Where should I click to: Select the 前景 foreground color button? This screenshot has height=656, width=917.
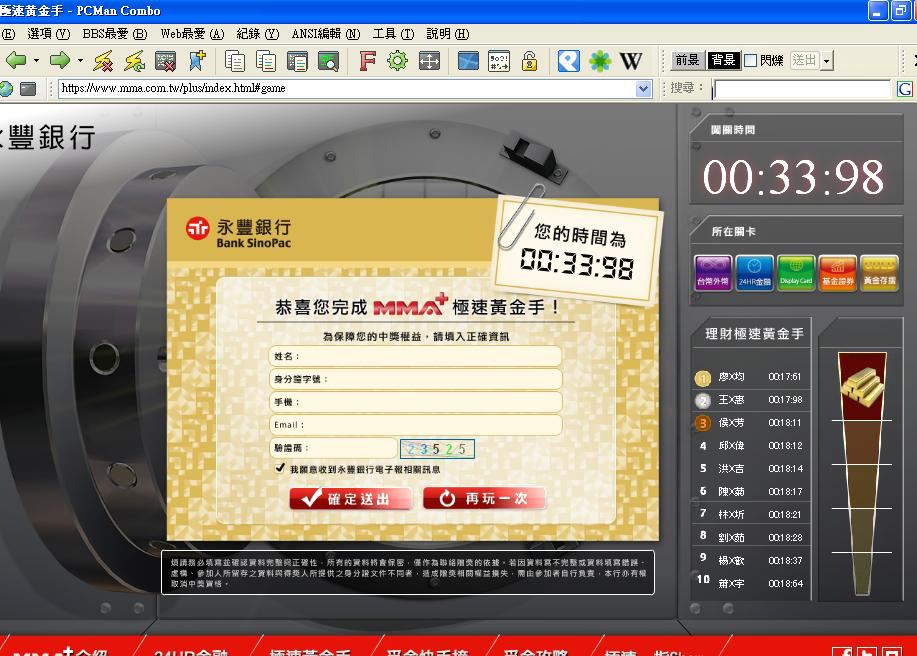[x=688, y=60]
